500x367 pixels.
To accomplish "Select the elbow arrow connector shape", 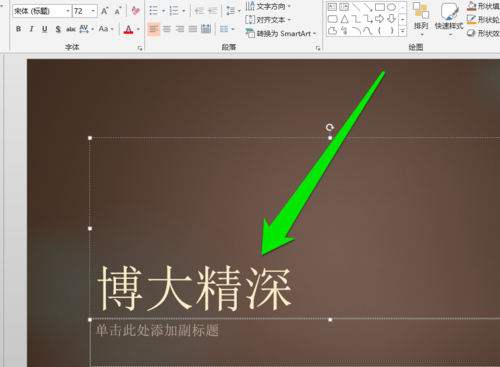I will point(368,19).
